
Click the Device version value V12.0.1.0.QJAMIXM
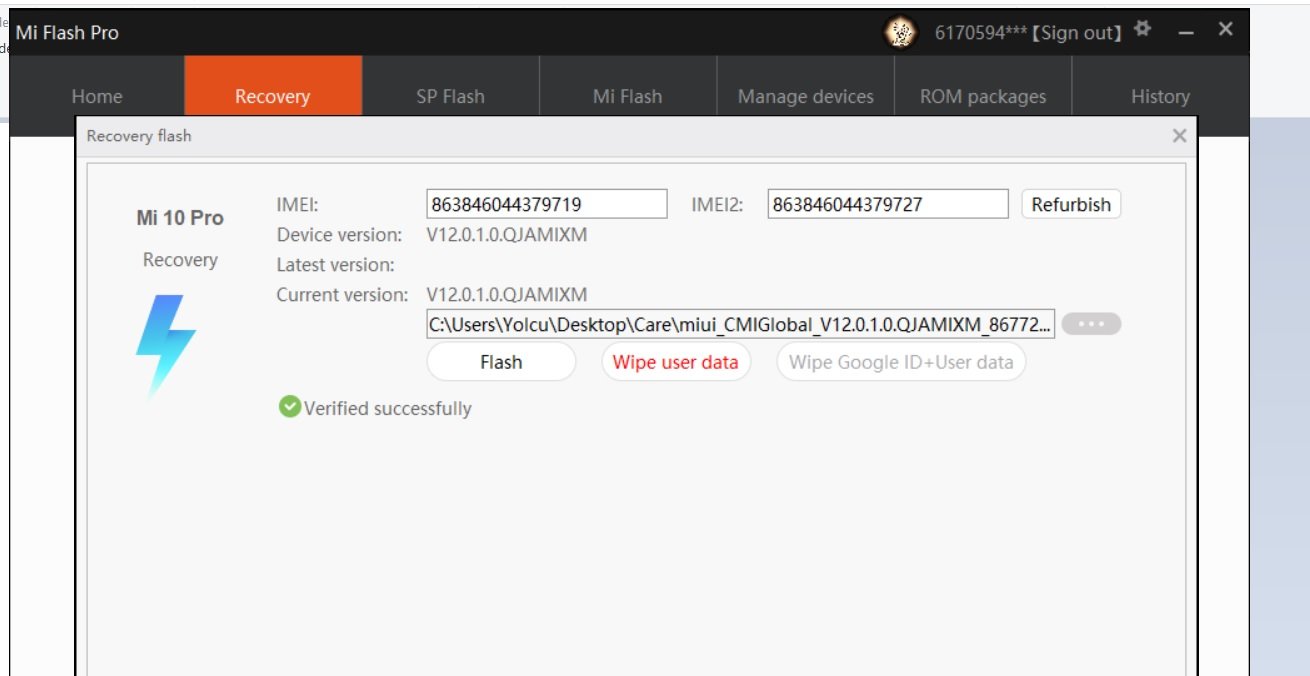point(507,235)
